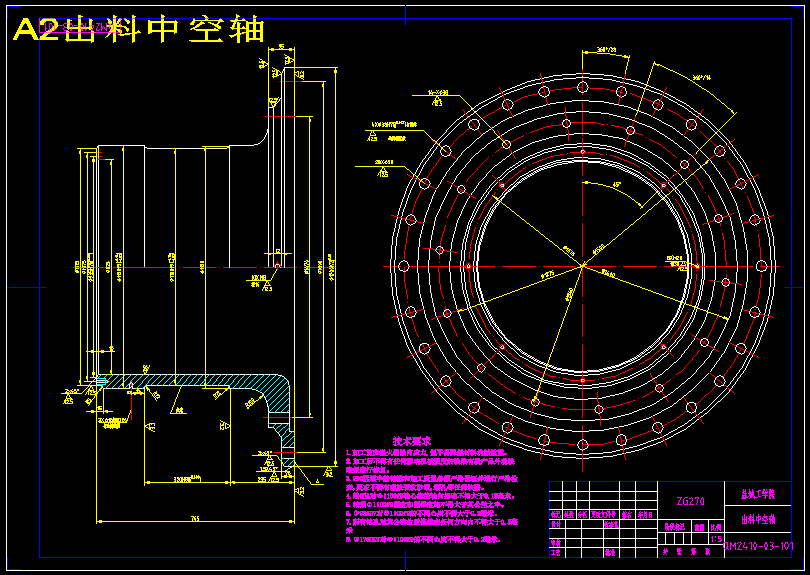Select part name '出料中空轴' in title block
This screenshot has height=575, width=810.
758,519
